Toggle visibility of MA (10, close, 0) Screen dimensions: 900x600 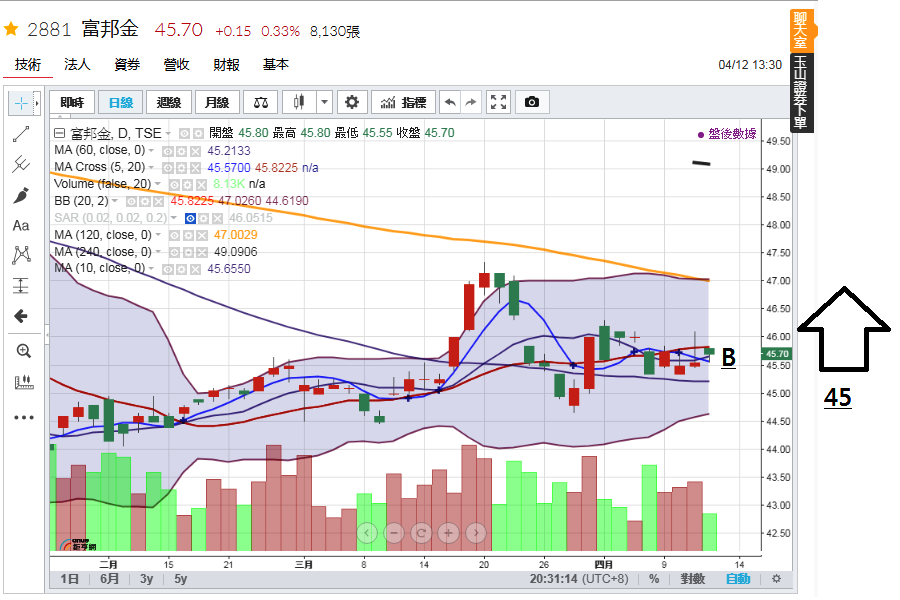pos(168,269)
